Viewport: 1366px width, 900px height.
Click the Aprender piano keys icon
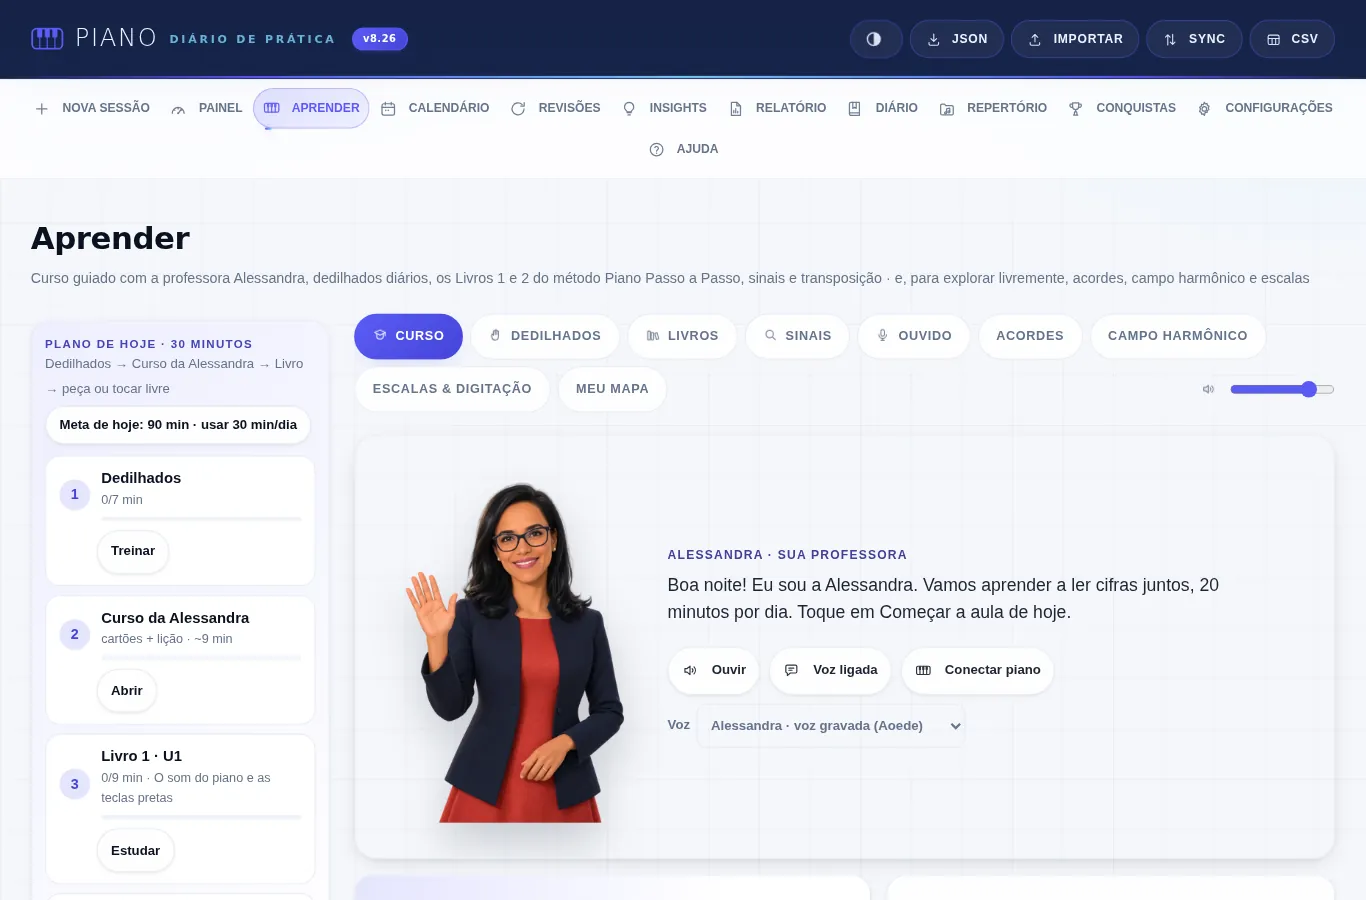click(x=272, y=108)
